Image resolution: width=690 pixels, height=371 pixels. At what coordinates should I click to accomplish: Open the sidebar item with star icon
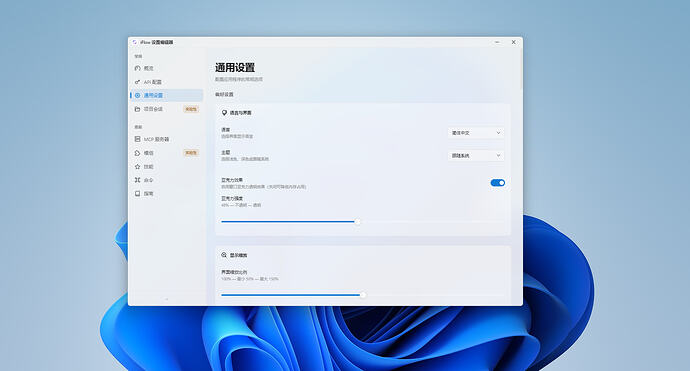167,166
